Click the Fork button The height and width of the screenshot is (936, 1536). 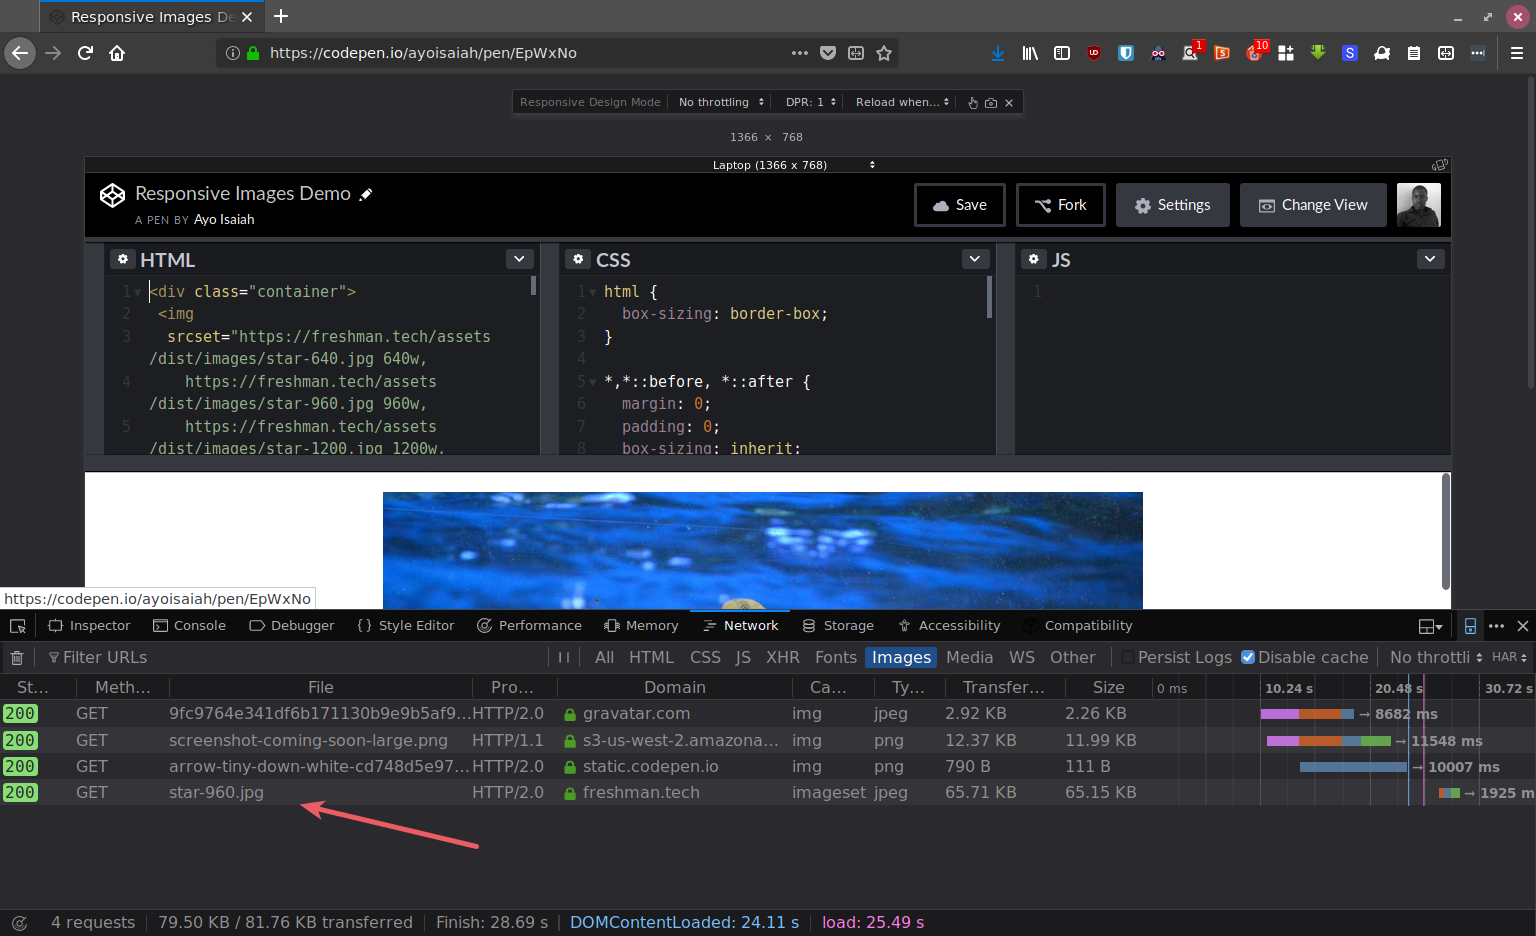tap(1060, 205)
